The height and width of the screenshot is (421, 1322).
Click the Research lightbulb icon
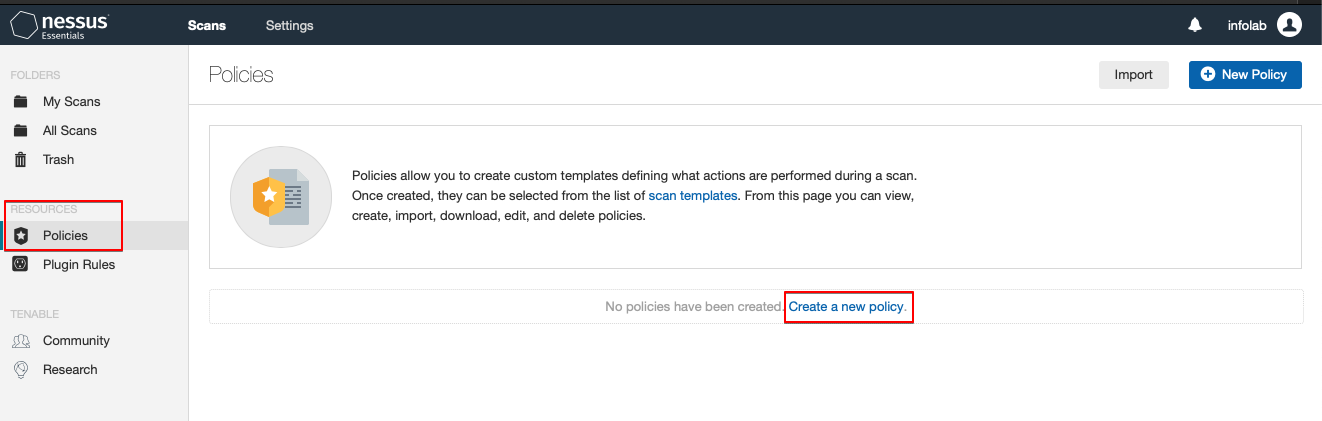20,370
